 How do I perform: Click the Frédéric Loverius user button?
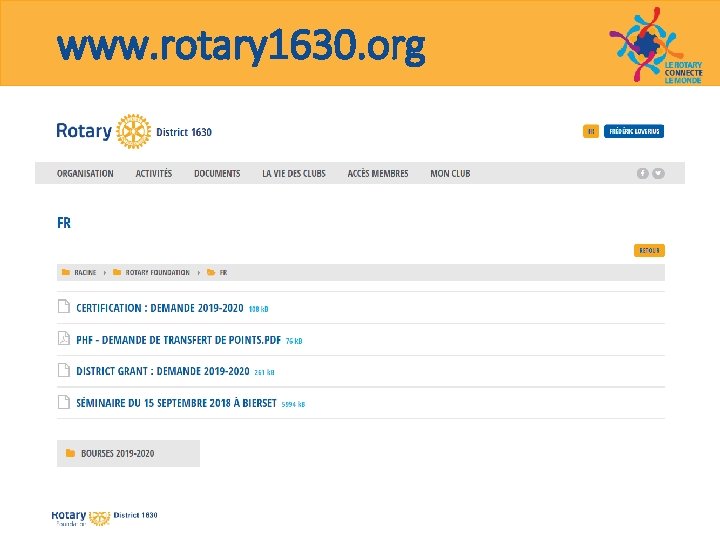tap(634, 131)
